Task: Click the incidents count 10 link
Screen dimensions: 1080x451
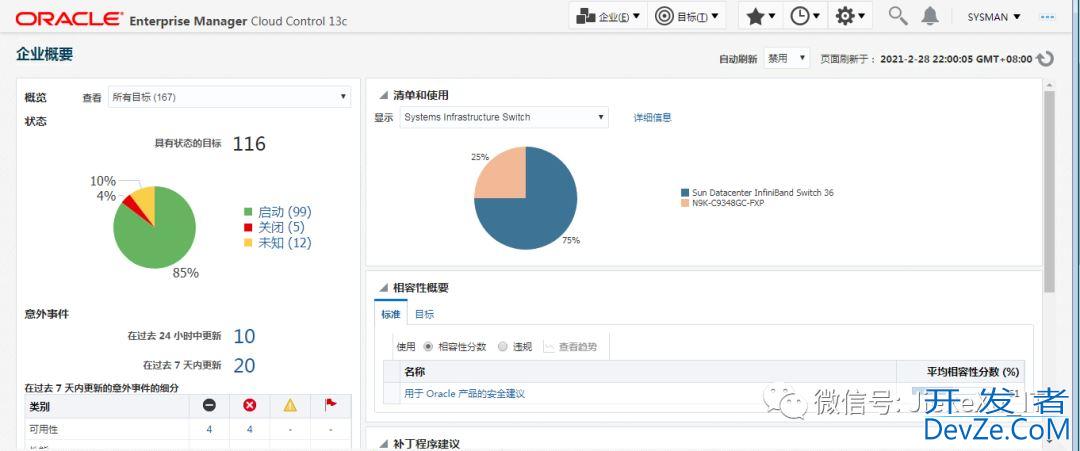Action: 245,336
